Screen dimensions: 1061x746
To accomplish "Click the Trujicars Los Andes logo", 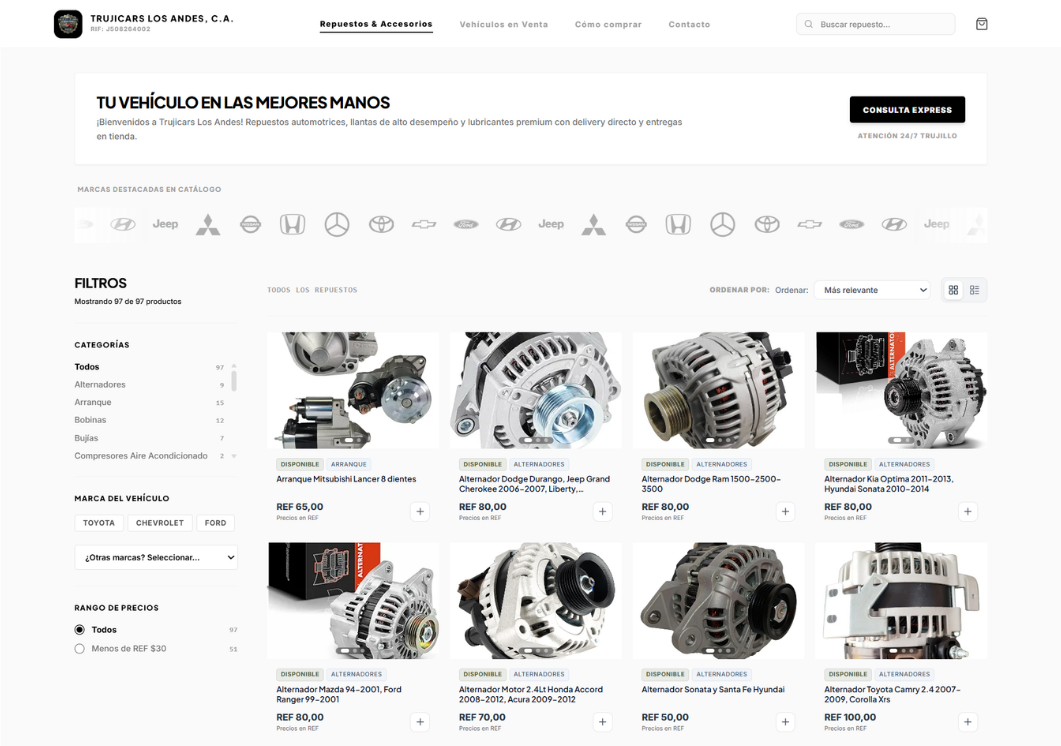I will [68, 24].
